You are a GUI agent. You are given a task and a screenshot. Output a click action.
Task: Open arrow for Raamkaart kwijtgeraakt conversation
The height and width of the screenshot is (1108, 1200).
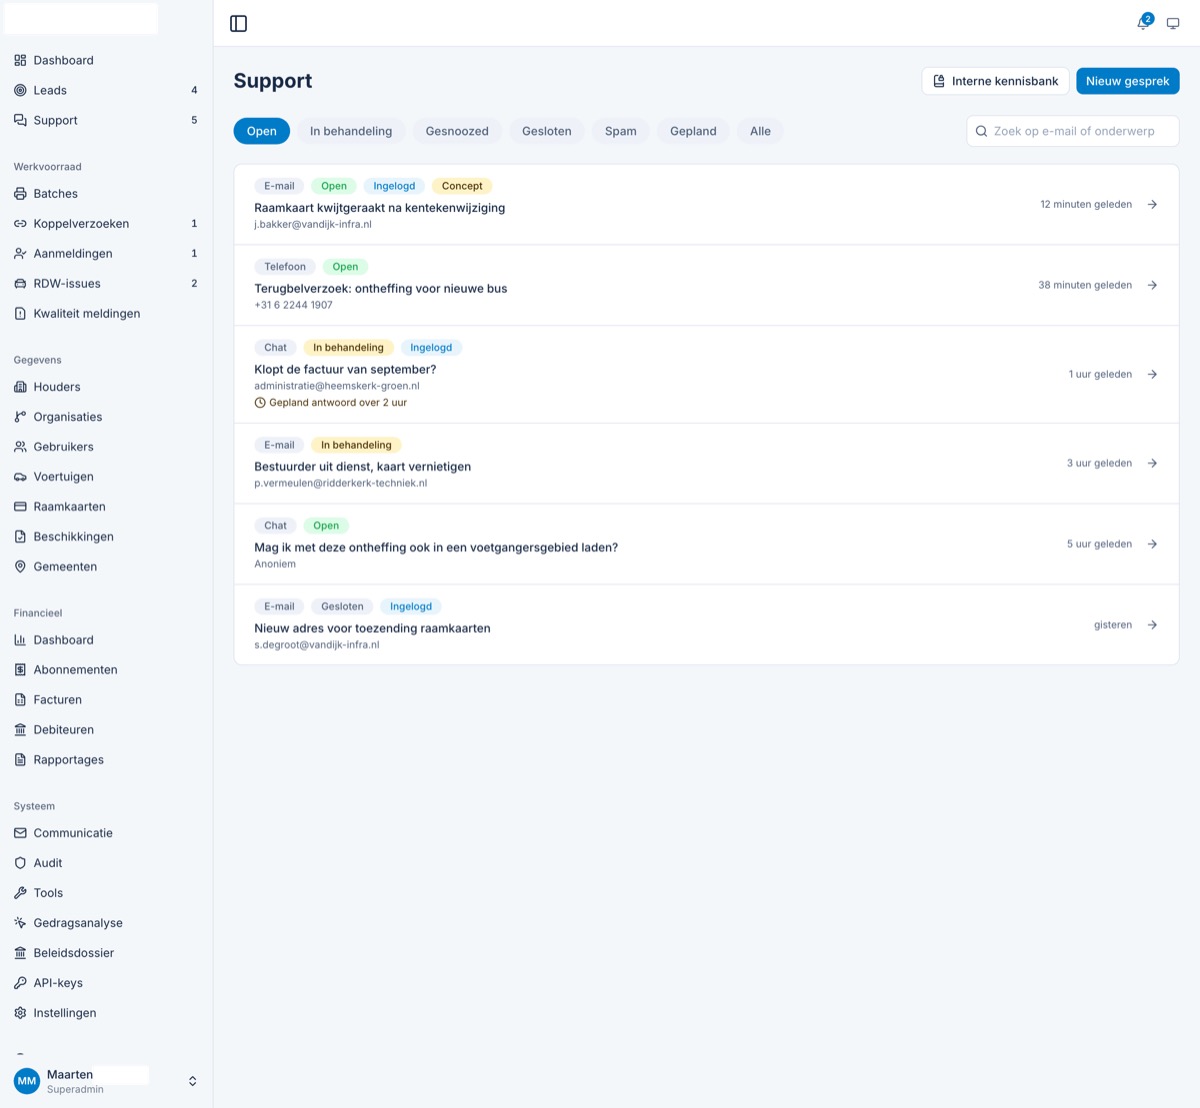click(x=1152, y=204)
